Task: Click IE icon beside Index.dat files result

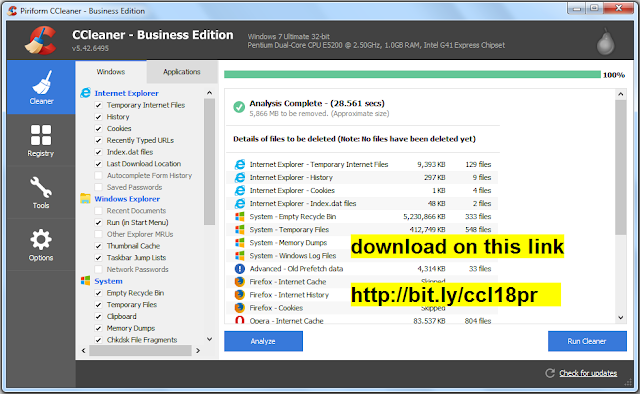Action: point(240,203)
